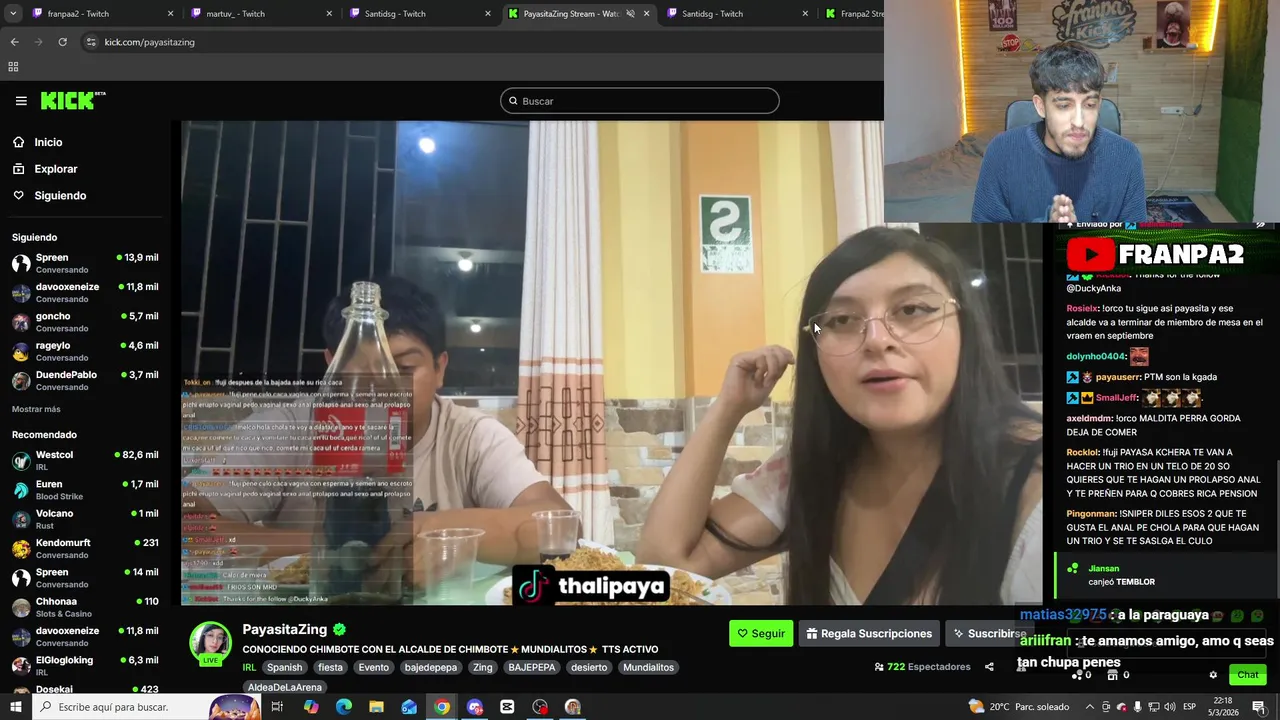Go back in browser
Screen dimensions: 1280x720
click(14, 42)
